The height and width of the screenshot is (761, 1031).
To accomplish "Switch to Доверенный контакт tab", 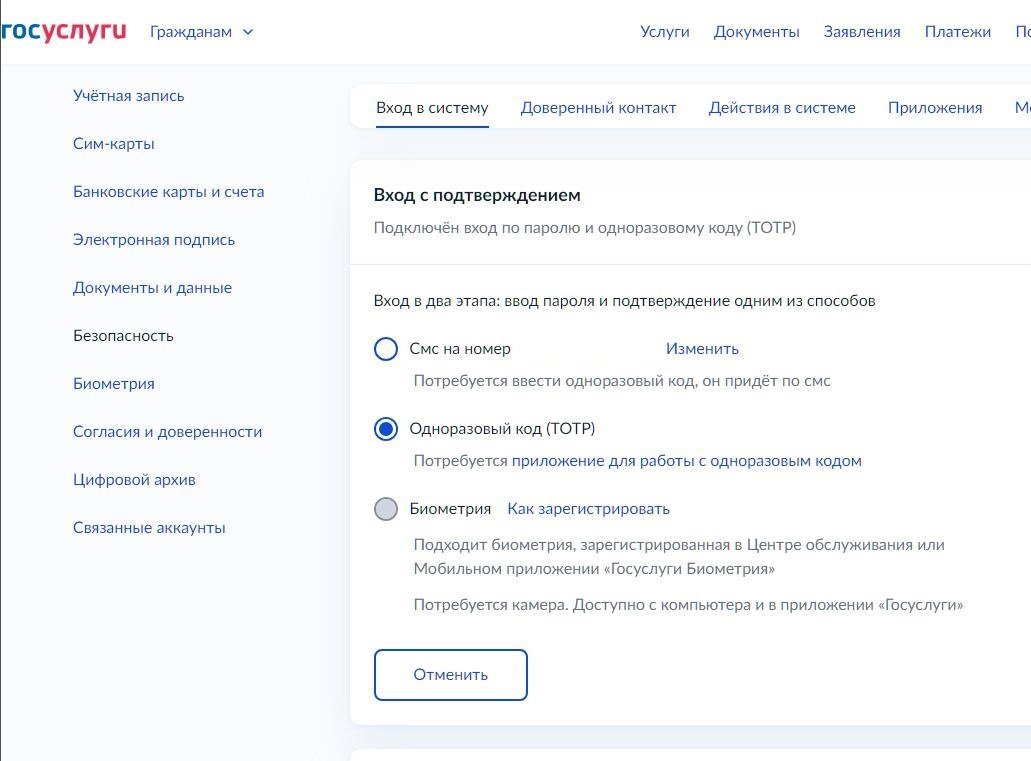I will pyautogui.click(x=598, y=108).
